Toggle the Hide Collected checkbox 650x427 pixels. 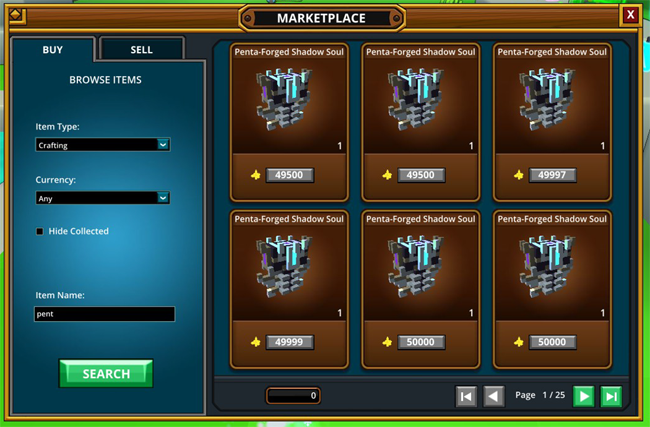coord(40,231)
